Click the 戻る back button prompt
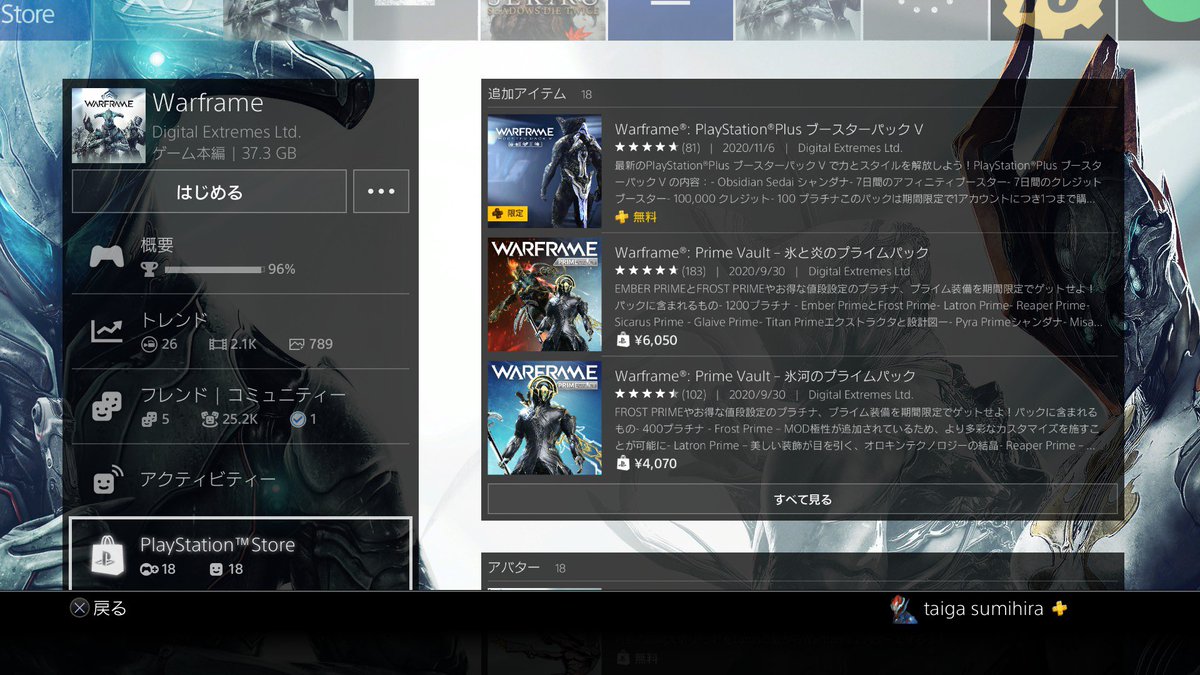 point(98,608)
